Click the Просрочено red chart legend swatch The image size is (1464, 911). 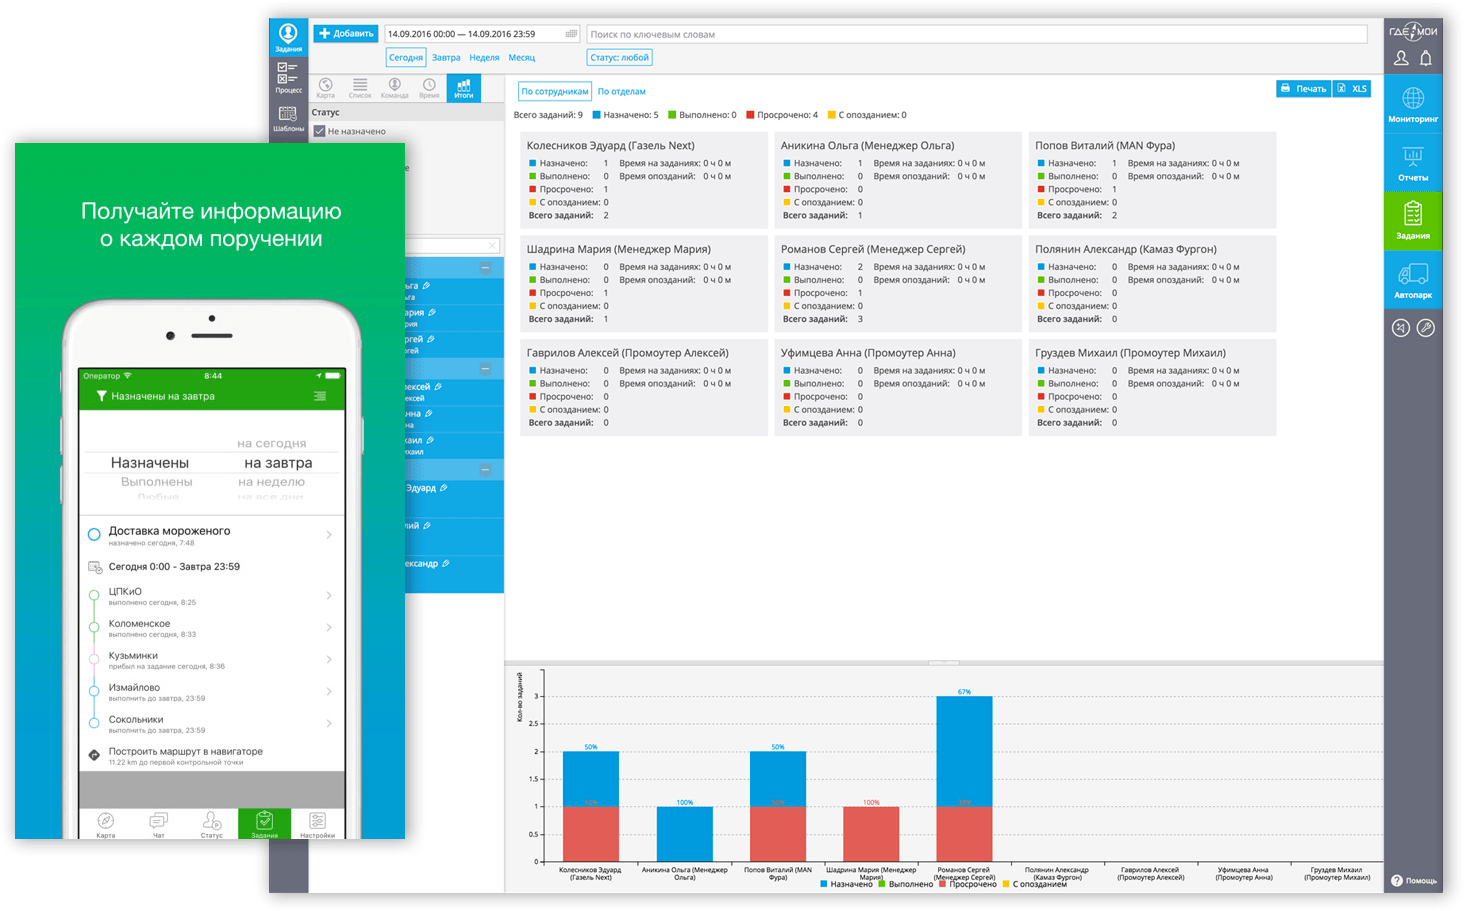point(943,884)
